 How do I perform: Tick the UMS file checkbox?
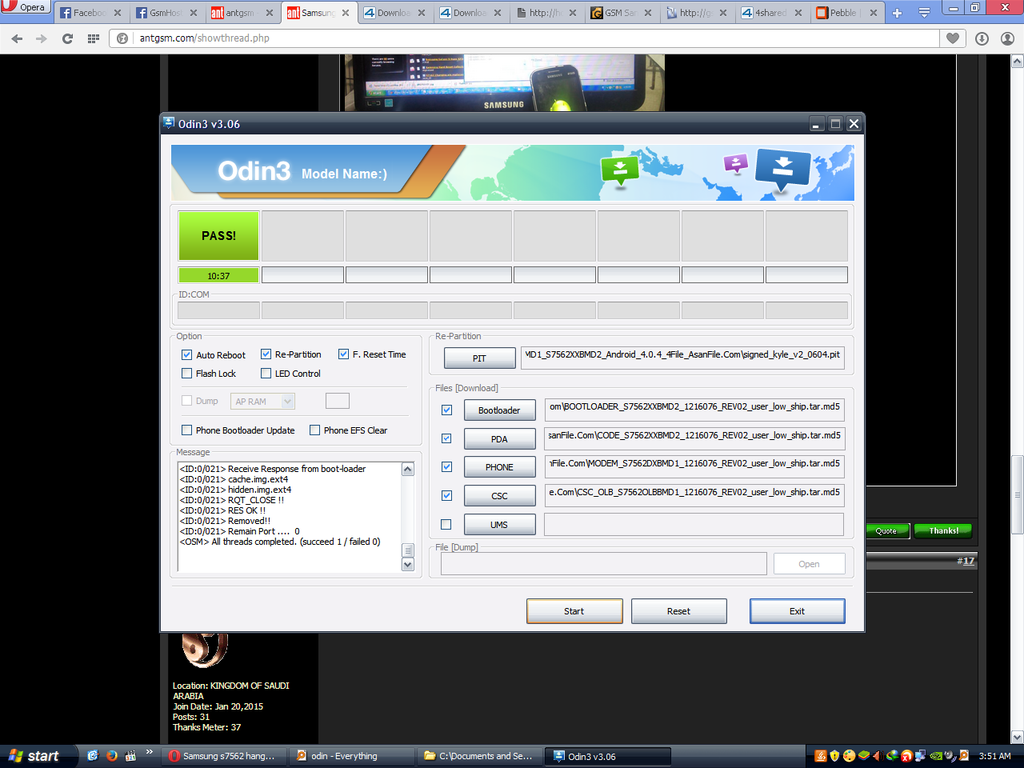click(446, 524)
